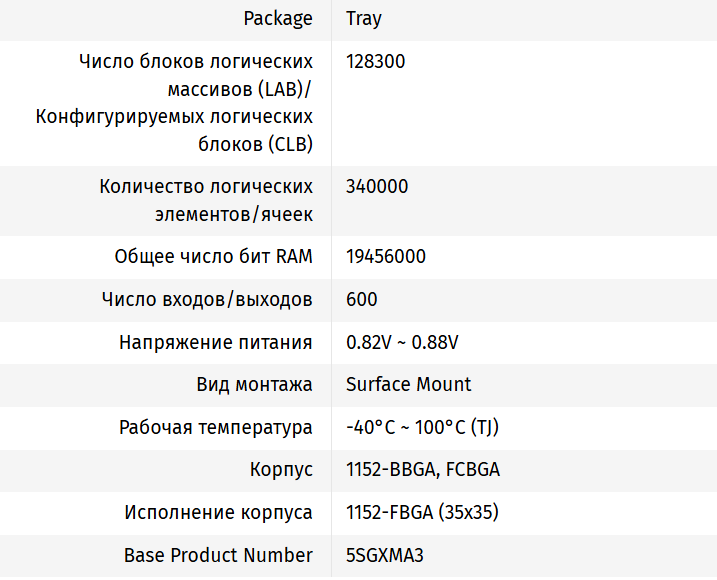Click the "Количество логических элементов/ячеек" label

[207, 200]
